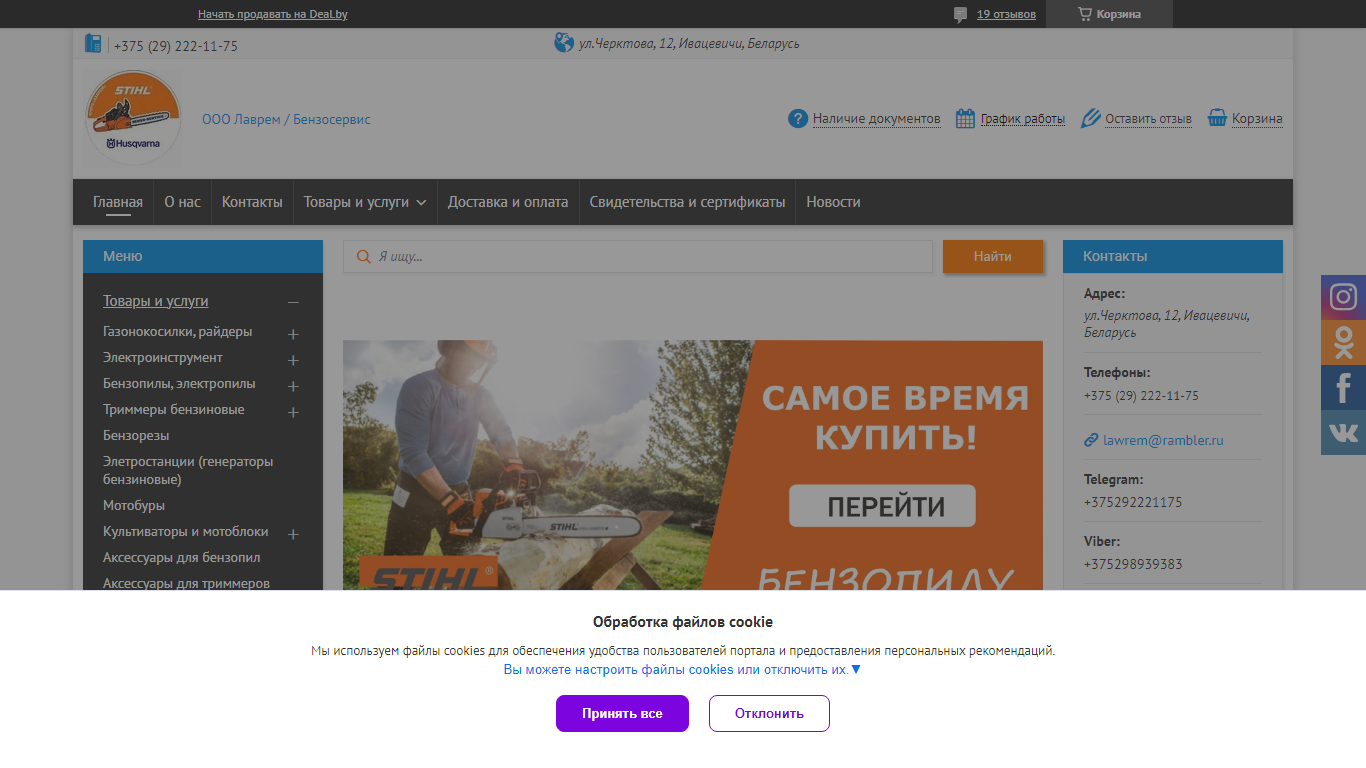Click the Найти search button
Screen dimensions: 1366x768
click(993, 257)
